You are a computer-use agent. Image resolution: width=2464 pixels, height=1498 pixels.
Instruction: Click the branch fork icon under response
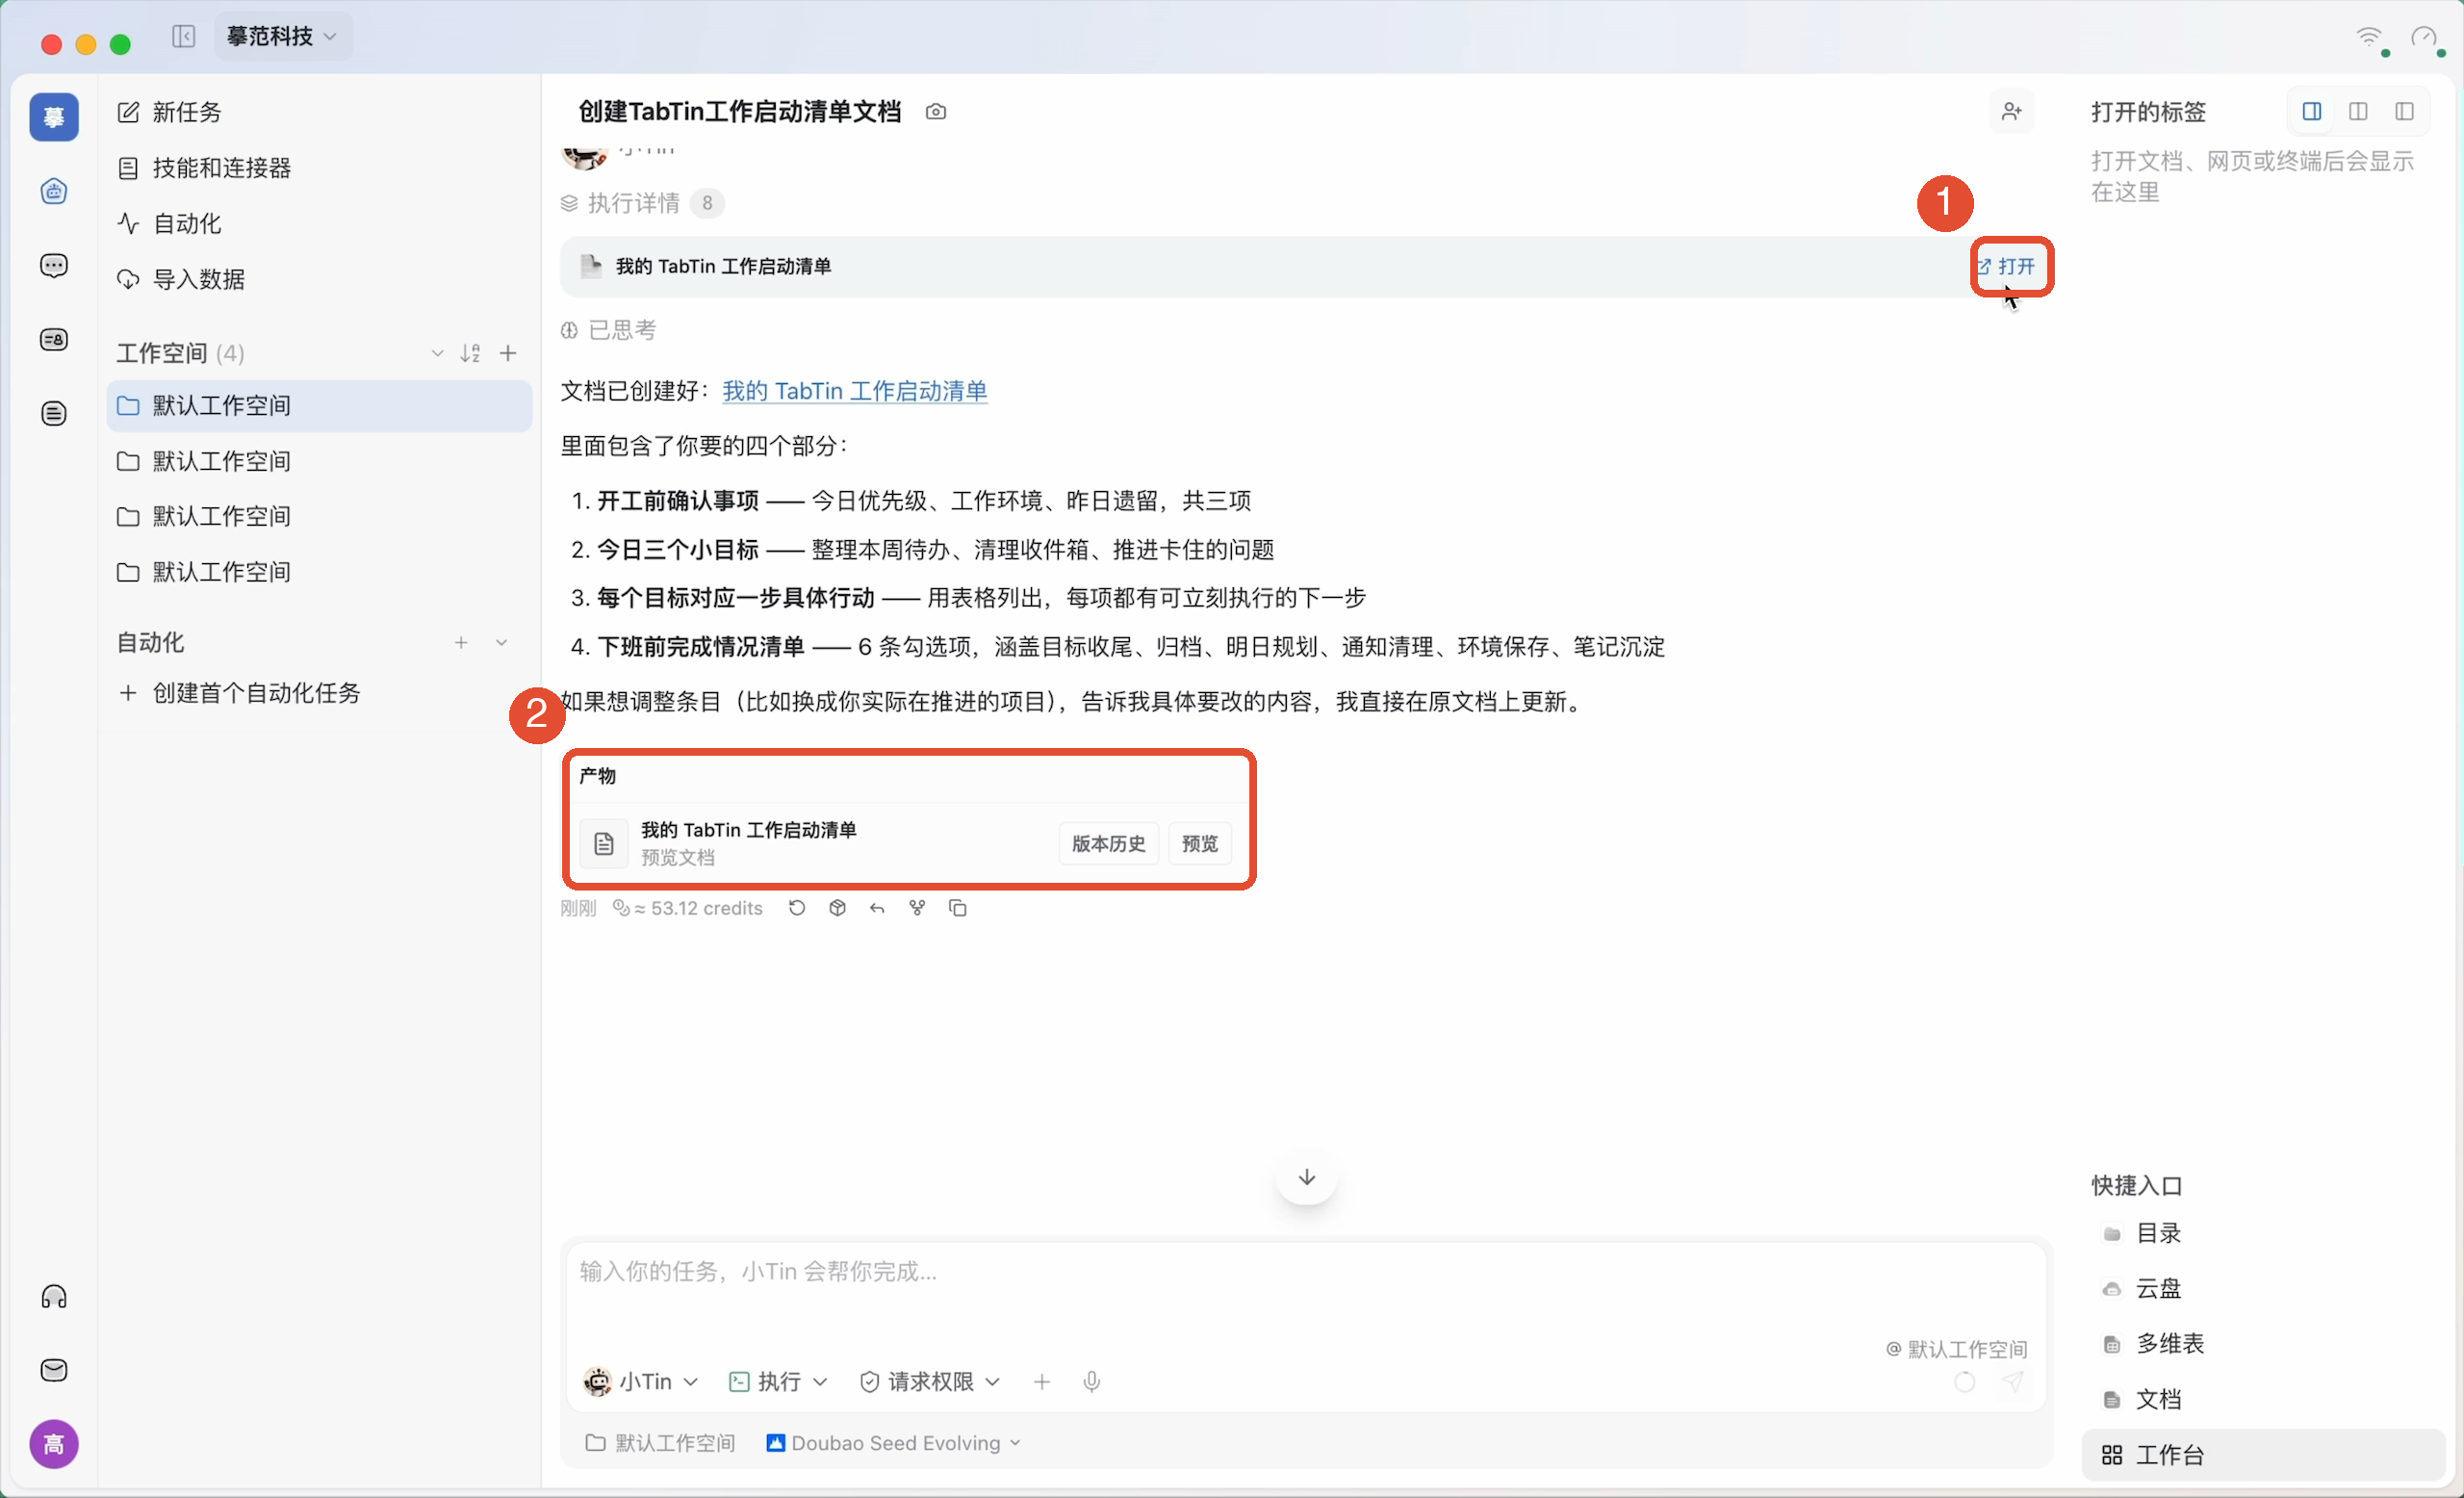[917, 908]
